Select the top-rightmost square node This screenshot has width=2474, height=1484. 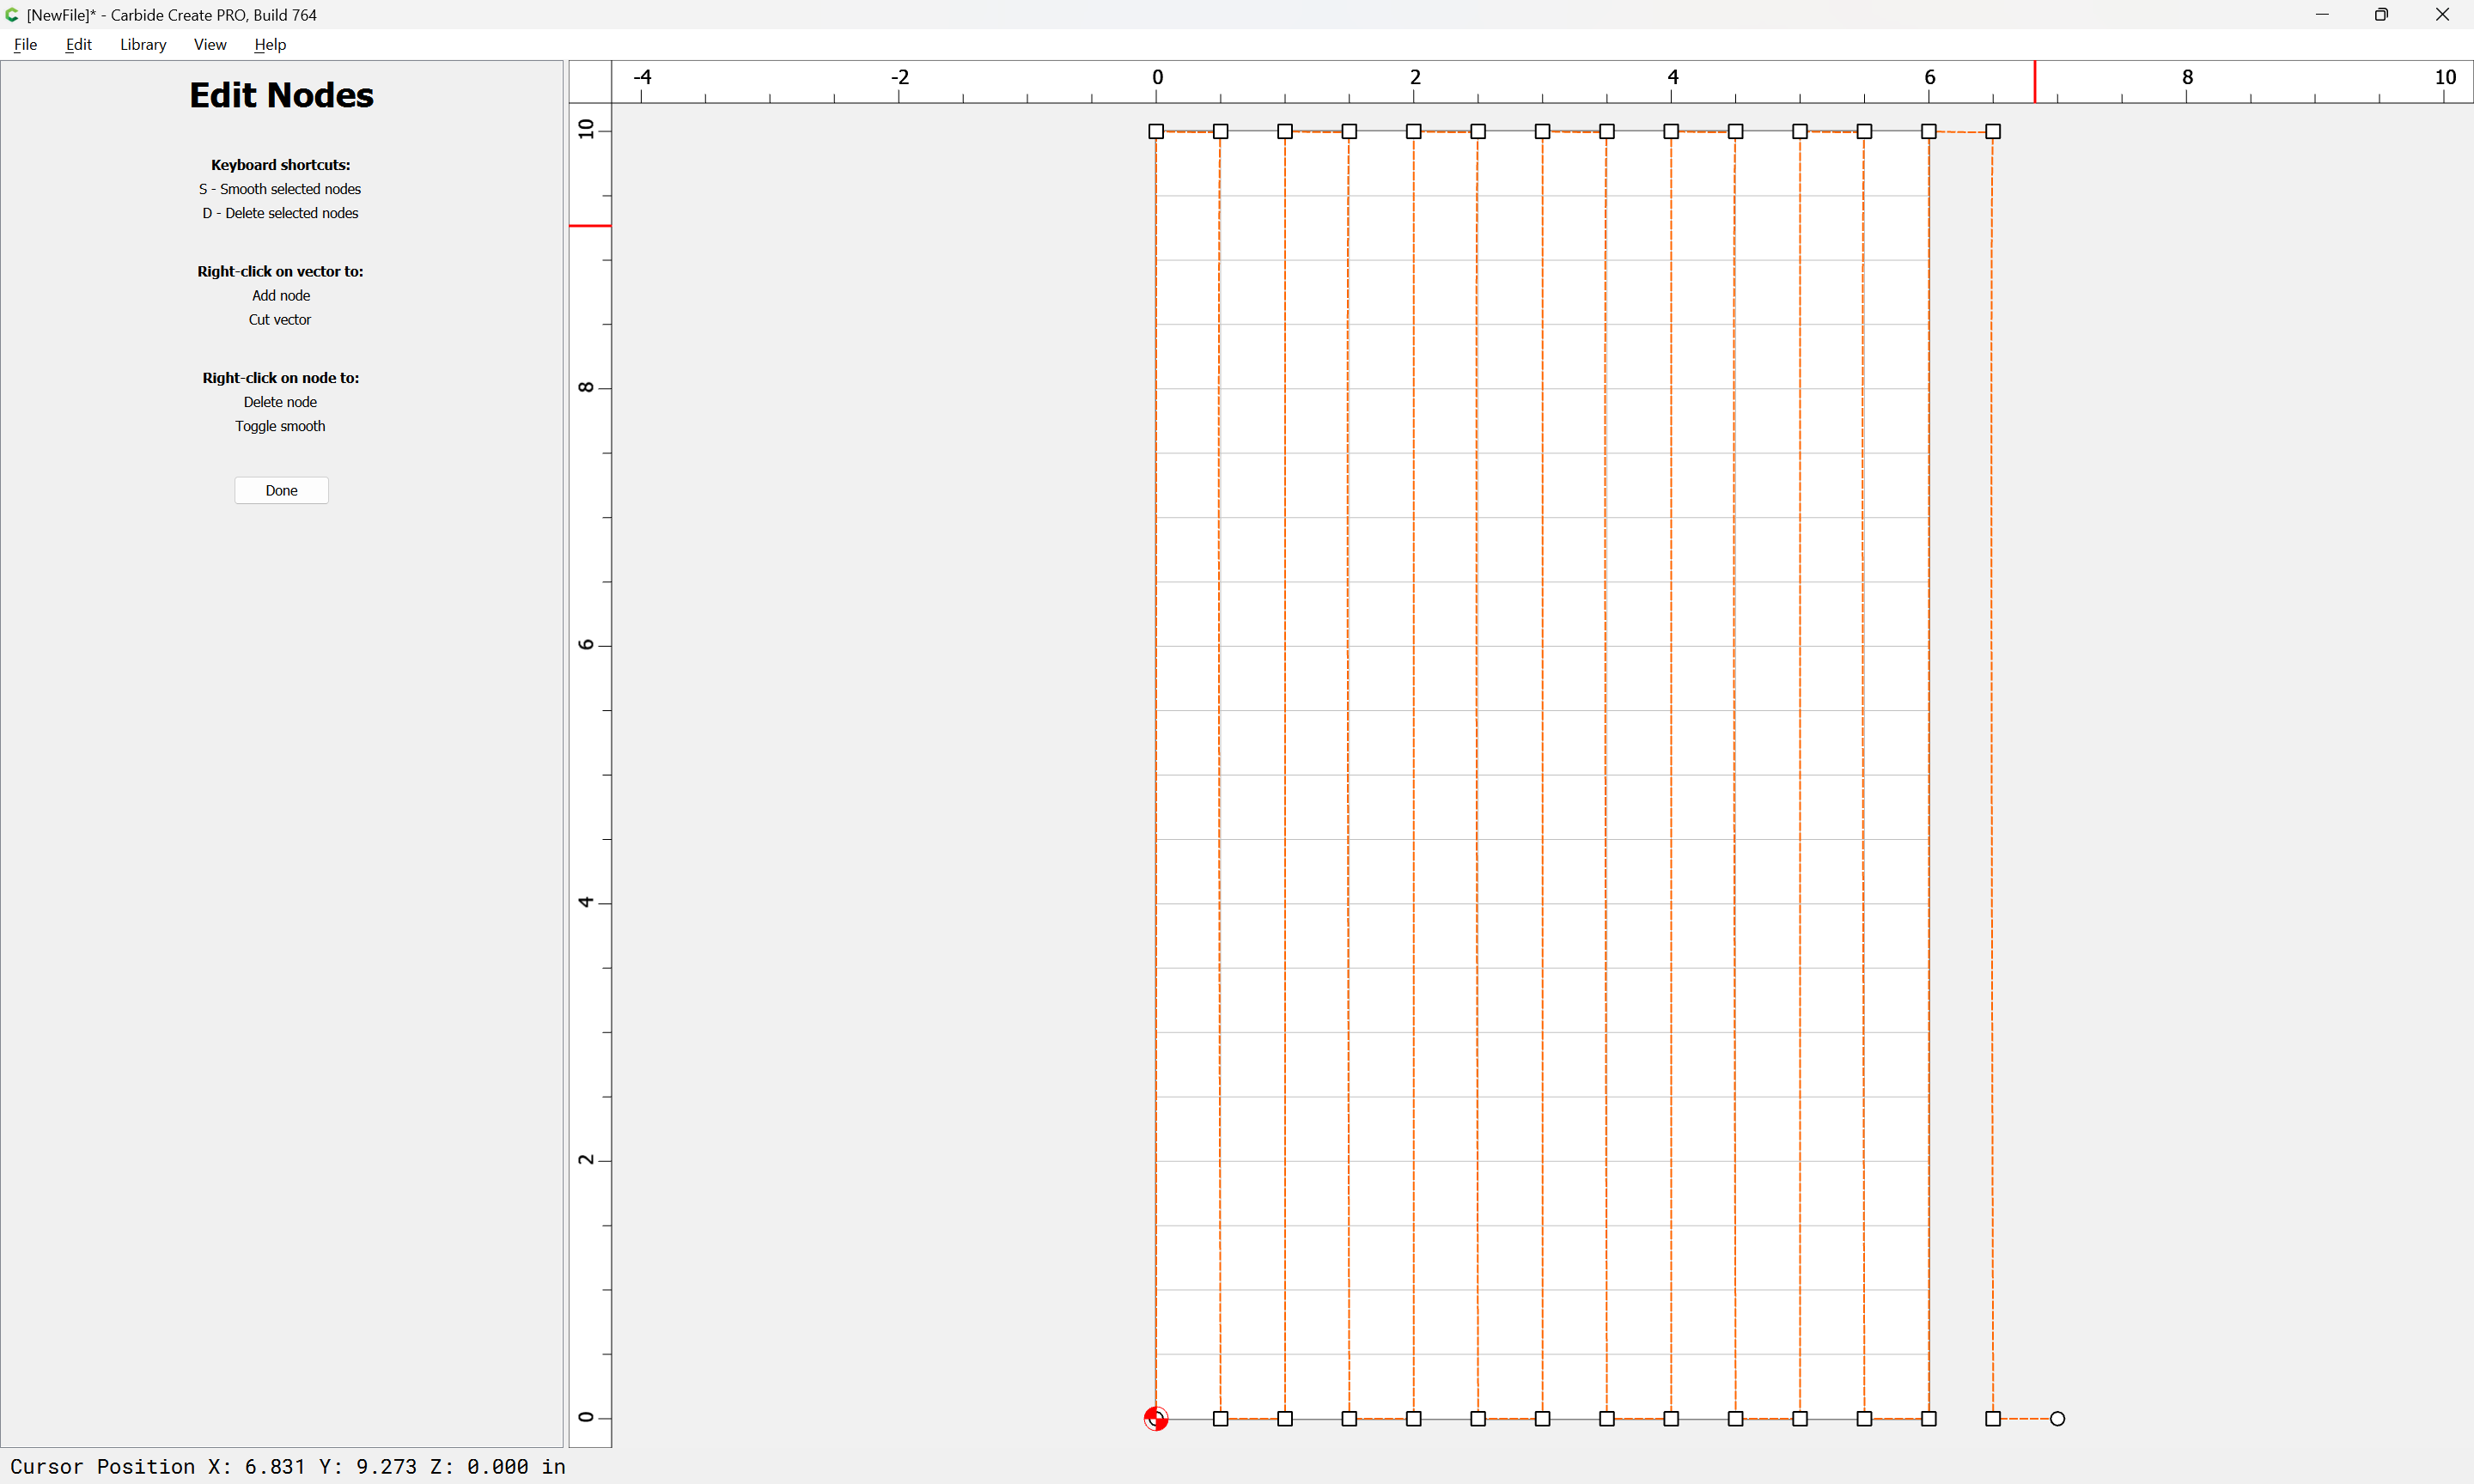1993,131
